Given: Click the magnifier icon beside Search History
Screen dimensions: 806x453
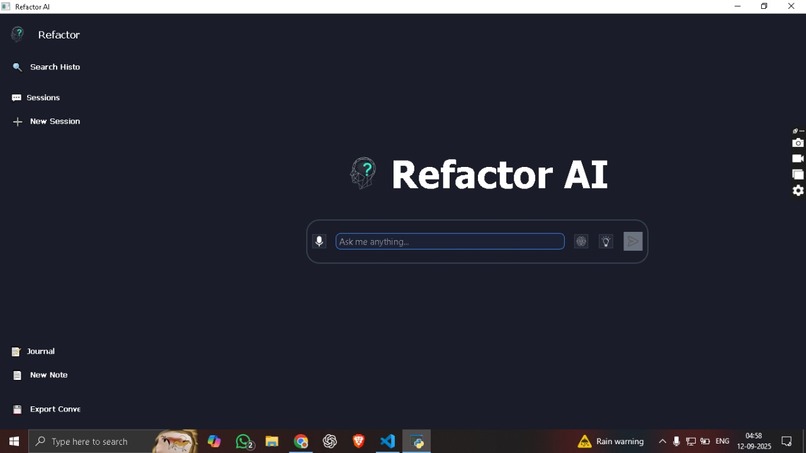Looking at the screenshot, I should pos(17,67).
